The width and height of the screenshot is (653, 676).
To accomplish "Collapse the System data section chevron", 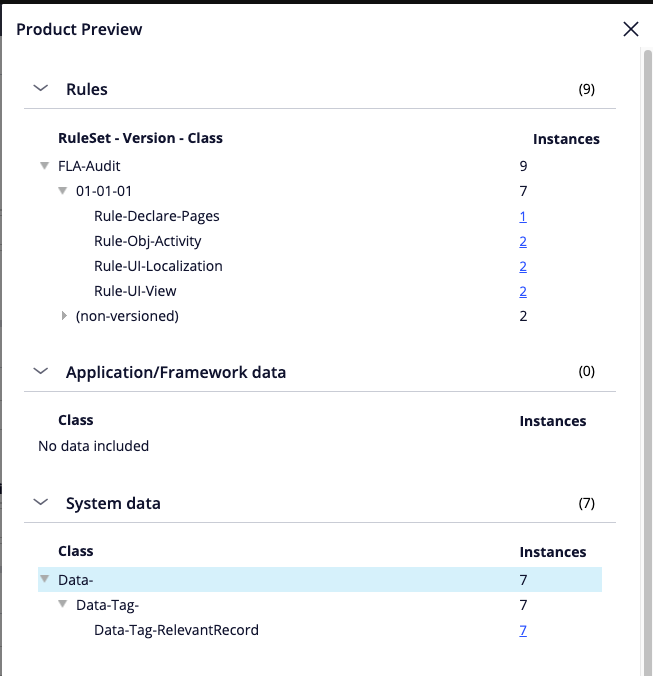I will 41,502.
